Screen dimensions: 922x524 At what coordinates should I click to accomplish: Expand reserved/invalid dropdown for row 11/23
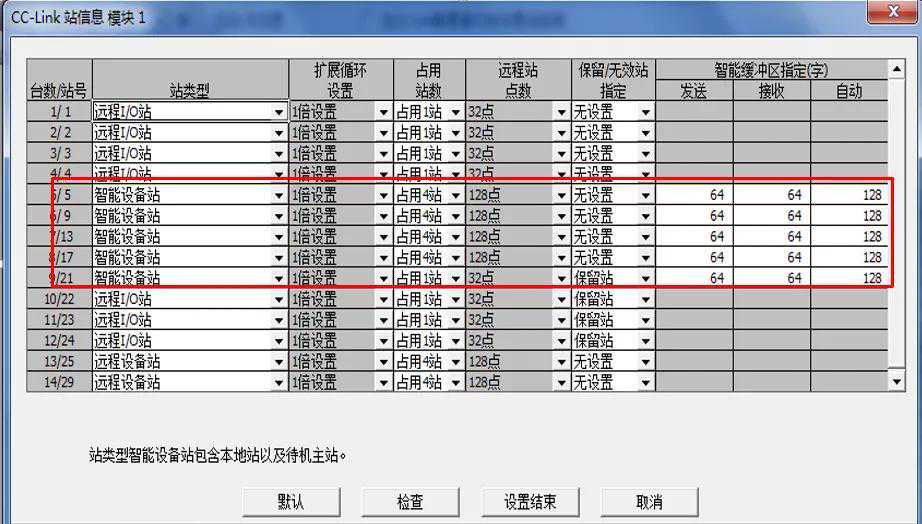tap(645, 320)
